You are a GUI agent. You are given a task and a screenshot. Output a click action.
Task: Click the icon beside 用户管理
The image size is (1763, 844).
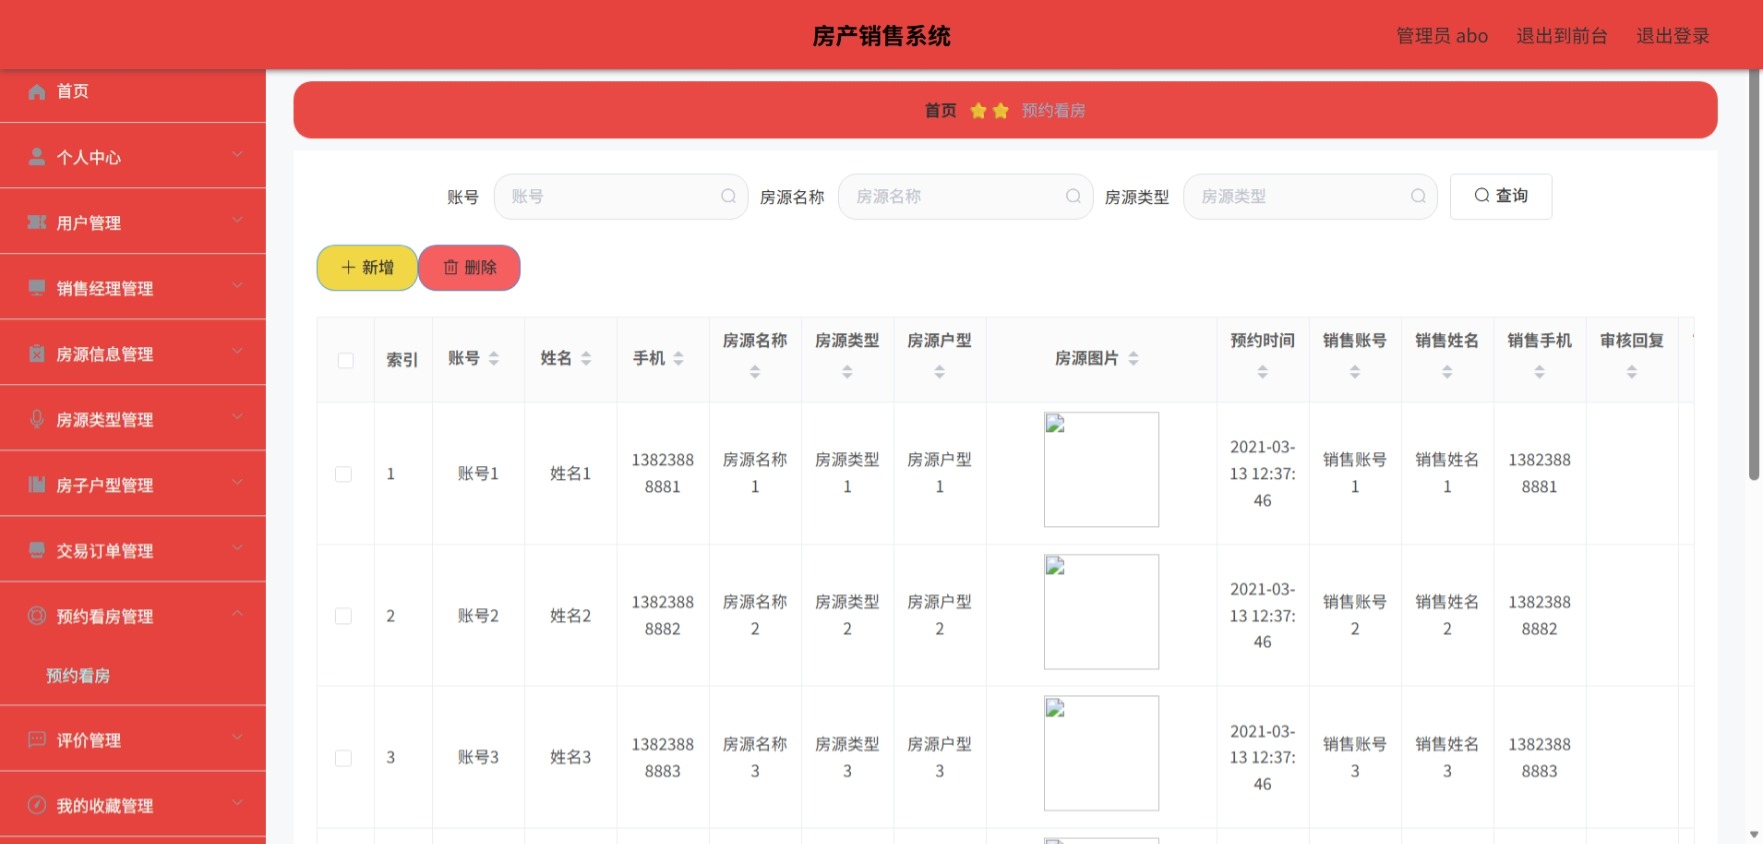(x=37, y=222)
